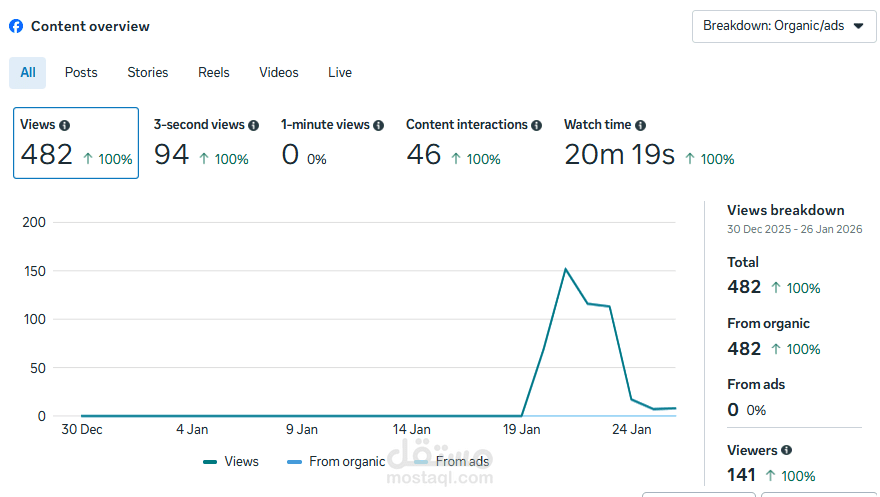The image size is (880, 497).
Task: Click the 3-second views info icon
Action: [x=254, y=126]
